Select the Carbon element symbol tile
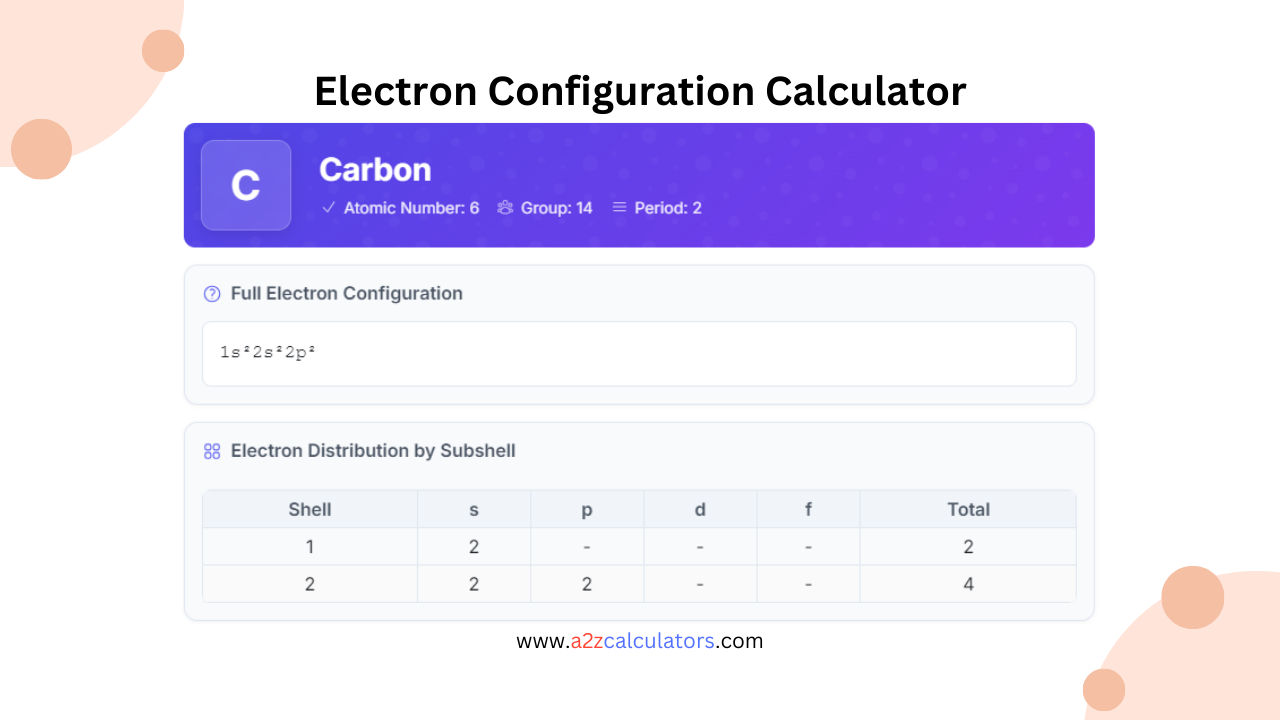Image resolution: width=1280 pixels, height=720 pixels. pos(246,185)
